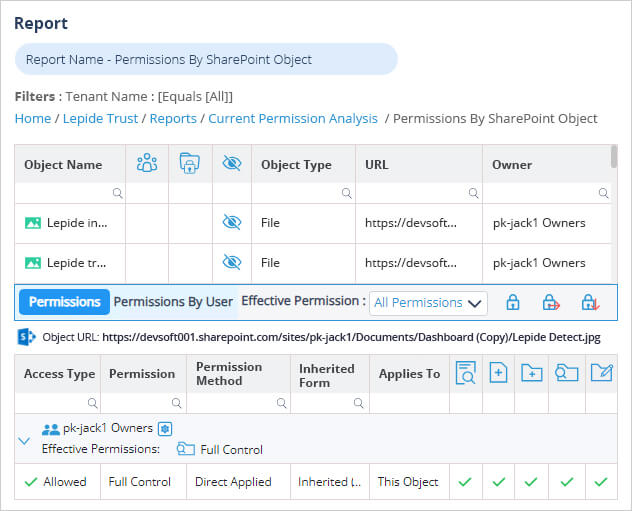
Task: Click the members group icon column header
Action: pos(147,163)
